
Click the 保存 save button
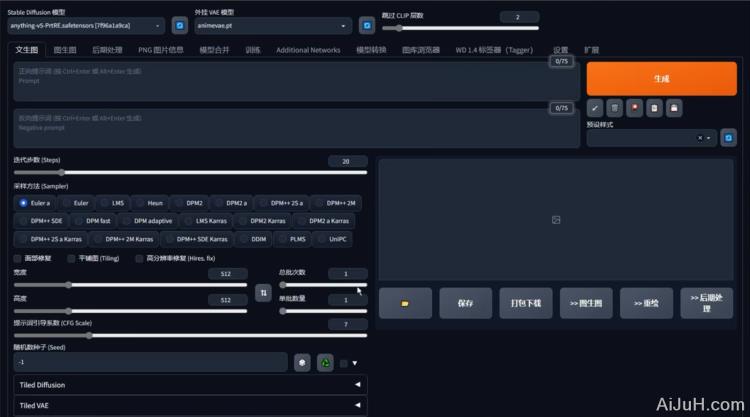tap(465, 302)
